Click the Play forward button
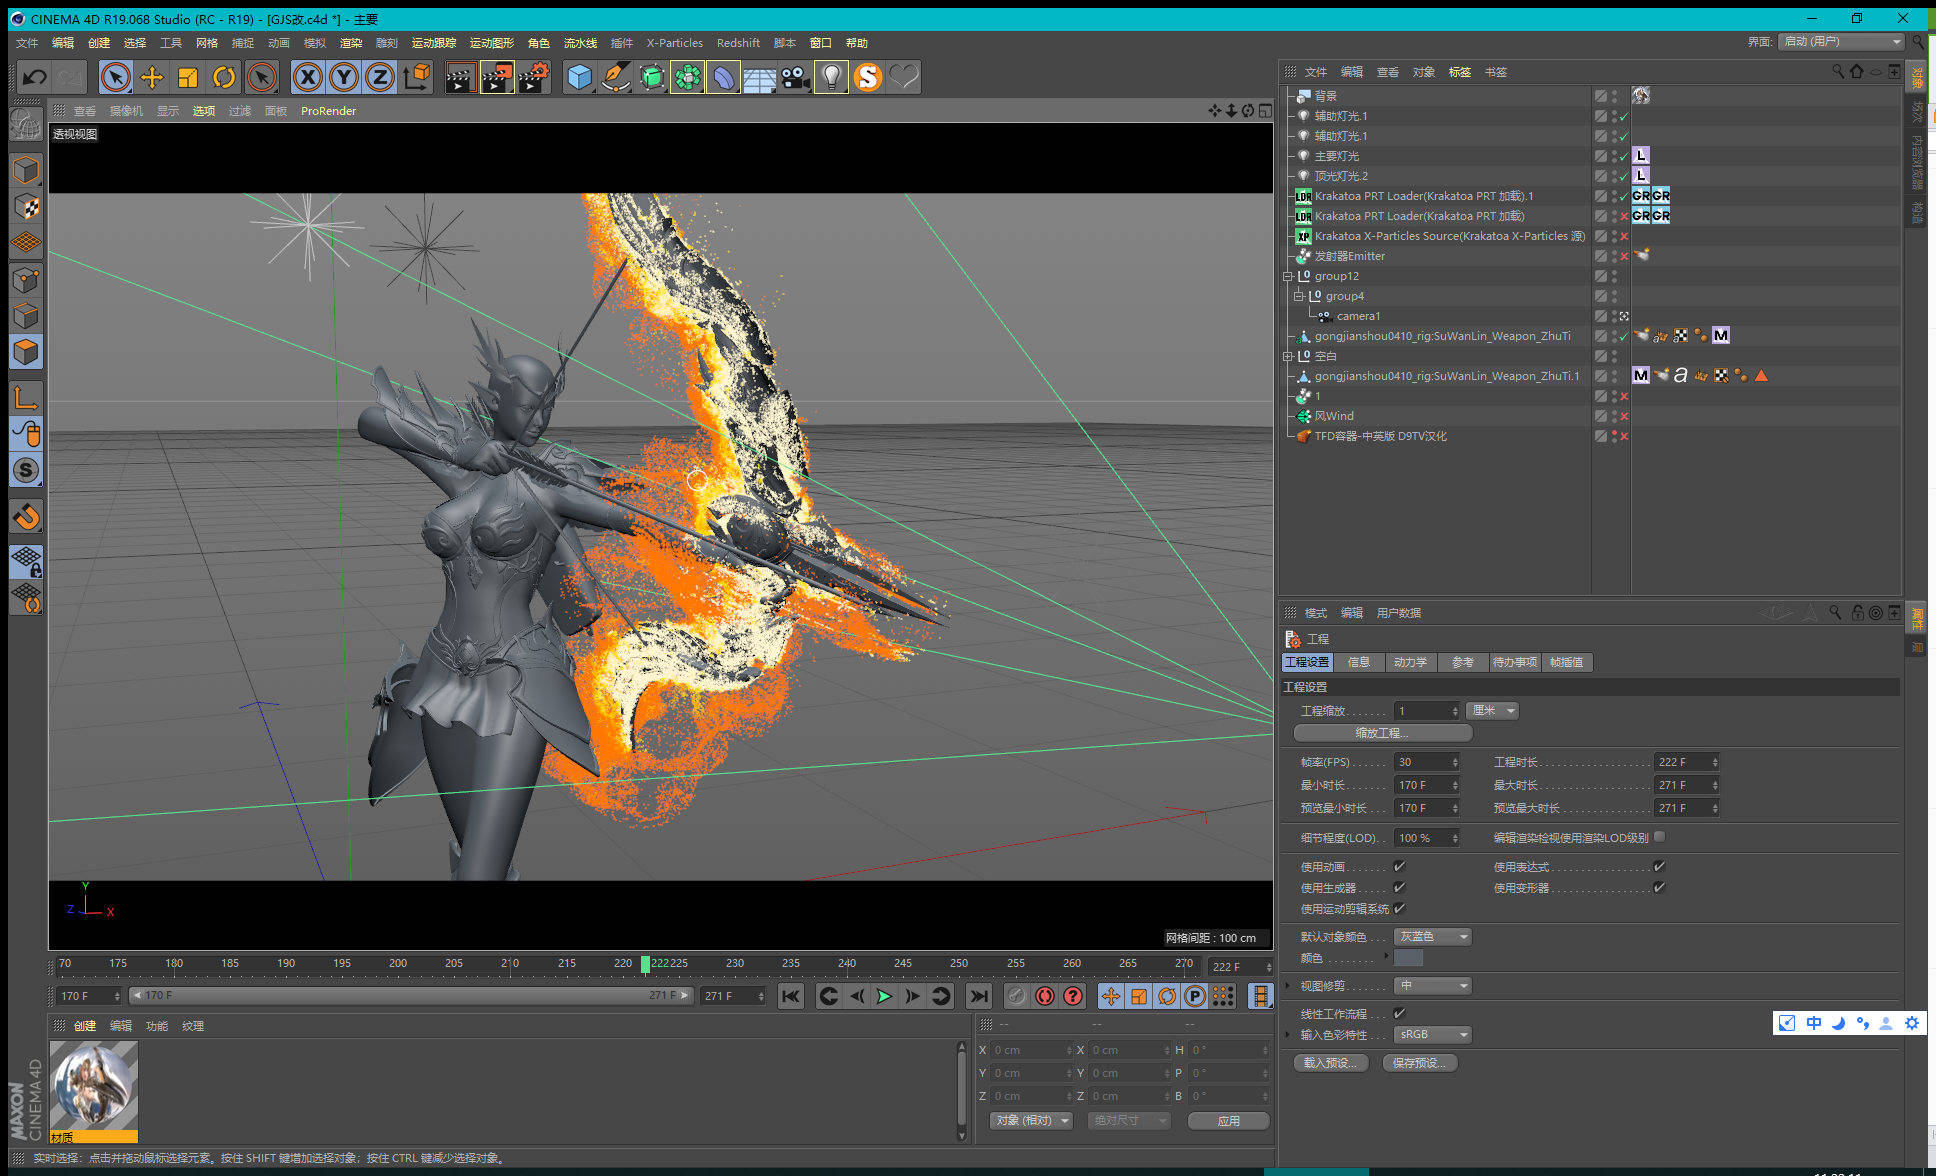This screenshot has width=1936, height=1176. (x=884, y=996)
